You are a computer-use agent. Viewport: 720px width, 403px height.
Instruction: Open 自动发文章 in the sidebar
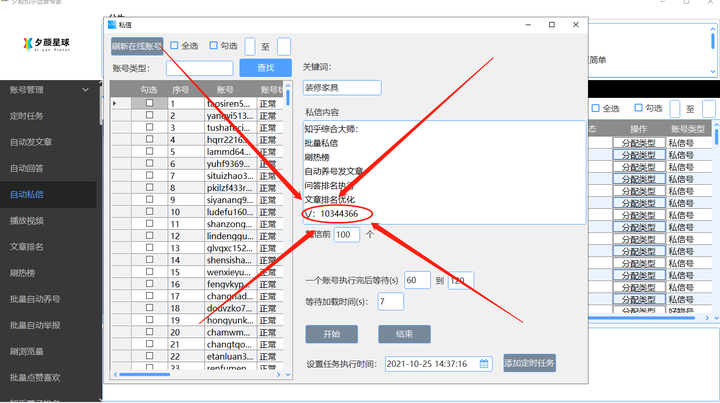pos(31,142)
